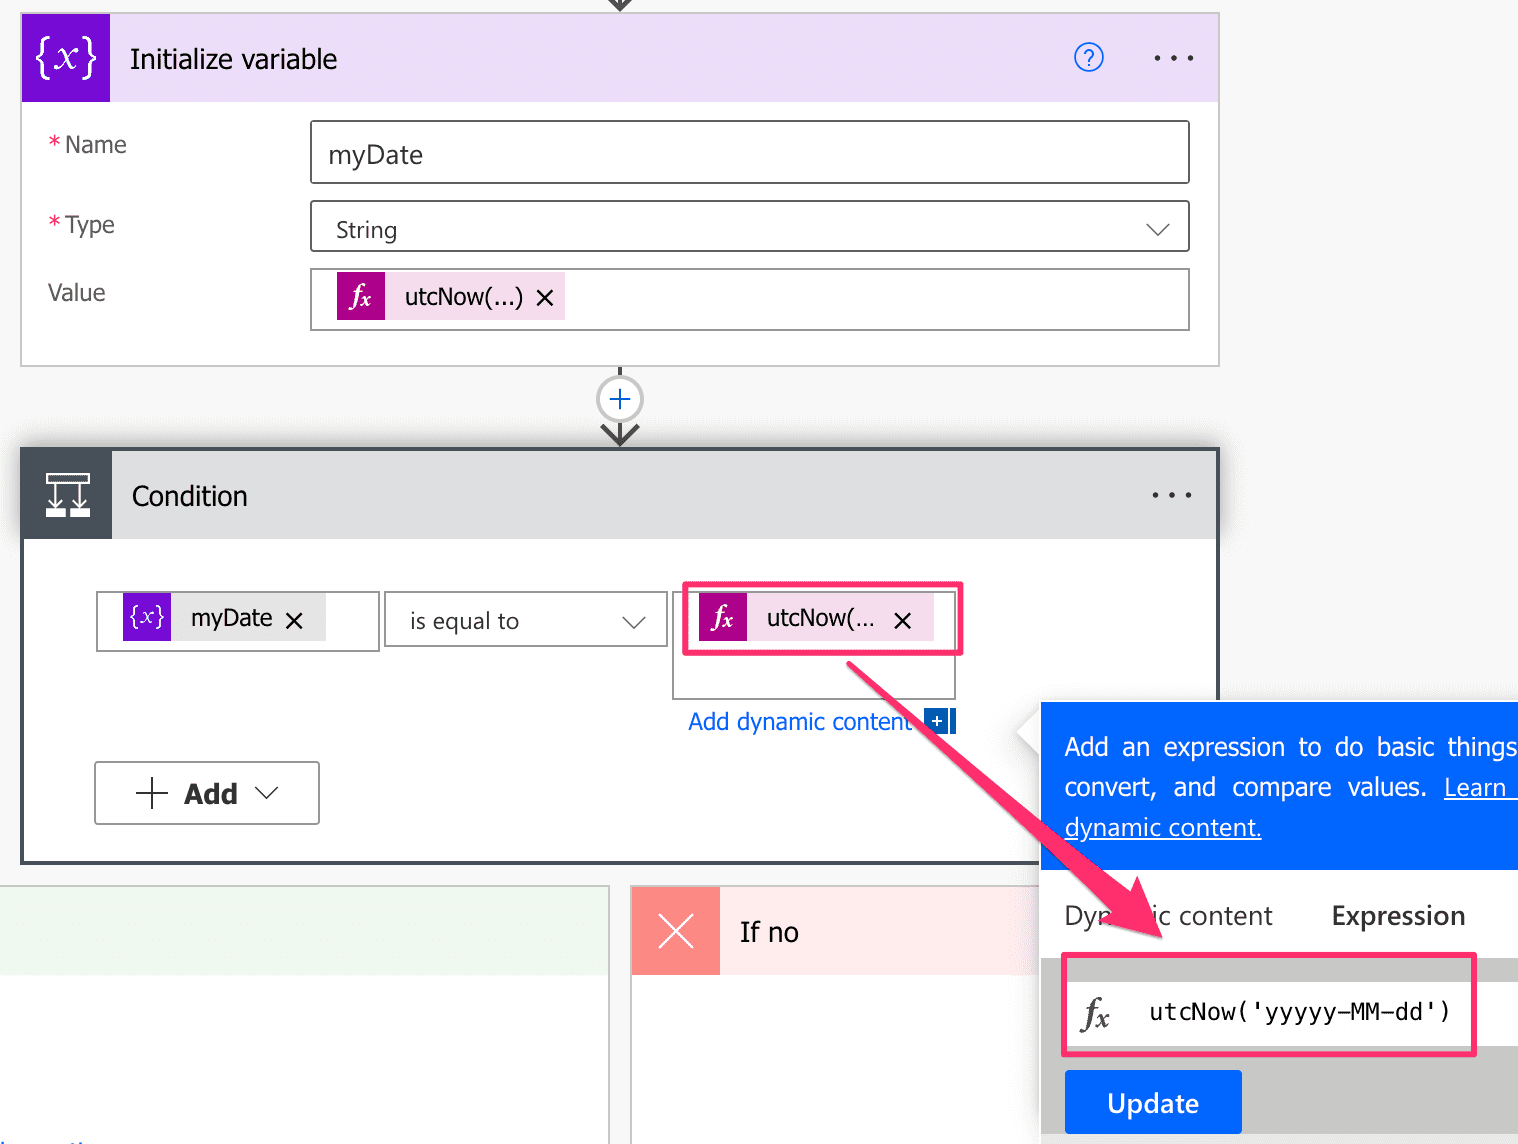
Task: Click the blue plus beside Add dynamic content
Action: click(938, 720)
